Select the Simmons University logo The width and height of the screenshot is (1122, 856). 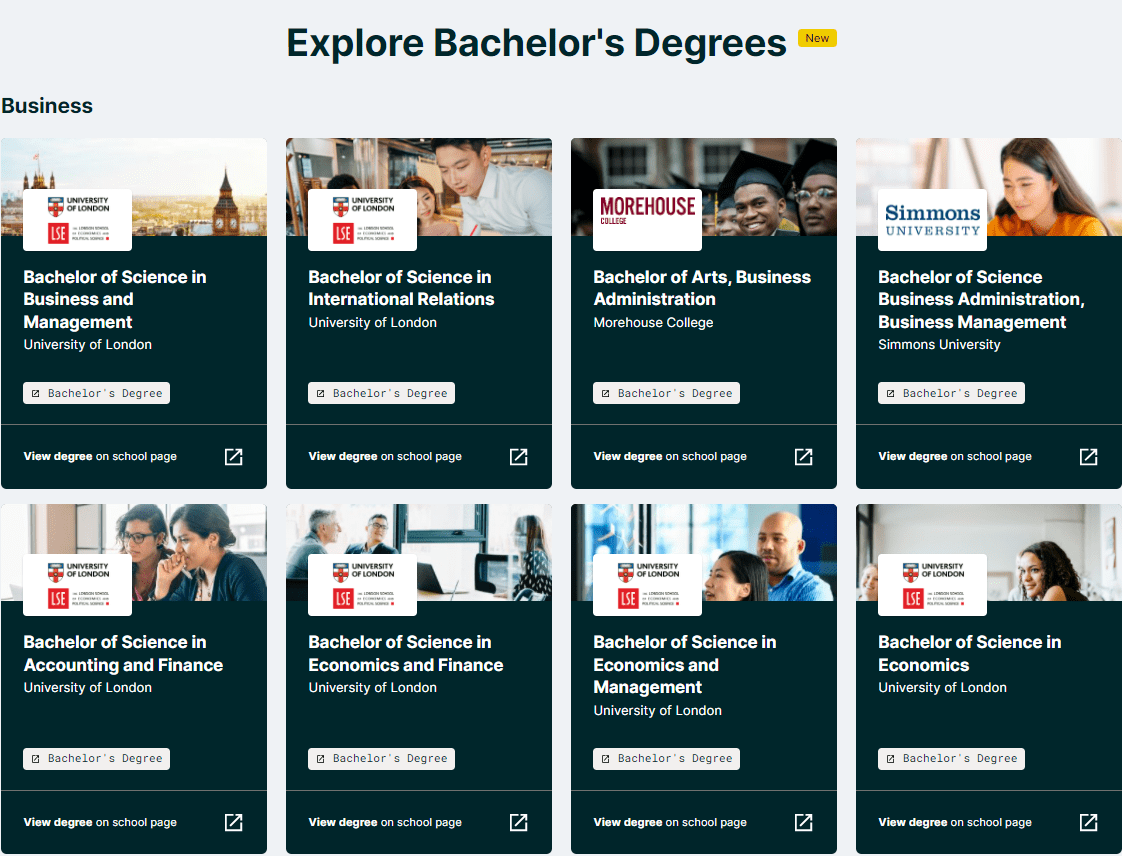point(931,219)
